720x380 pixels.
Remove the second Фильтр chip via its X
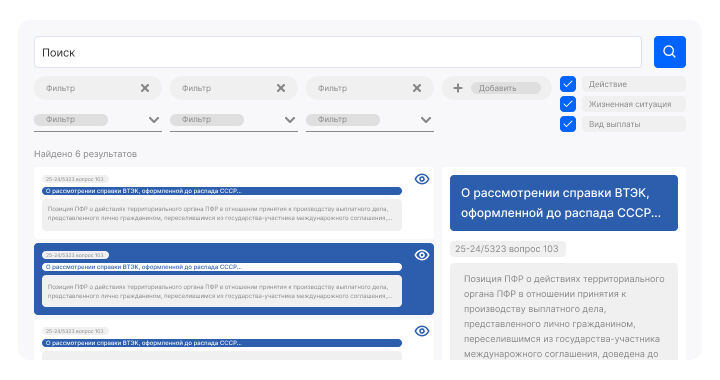coord(281,88)
